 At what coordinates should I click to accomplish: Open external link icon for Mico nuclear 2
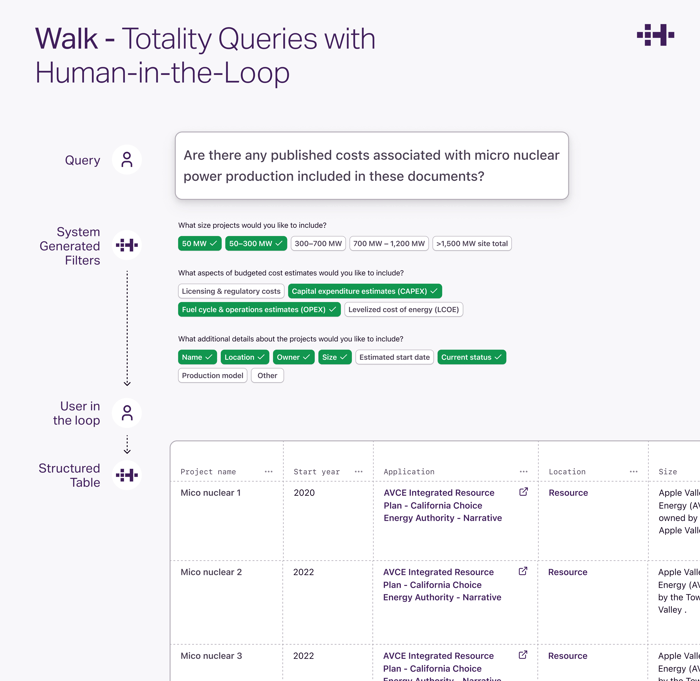(523, 572)
